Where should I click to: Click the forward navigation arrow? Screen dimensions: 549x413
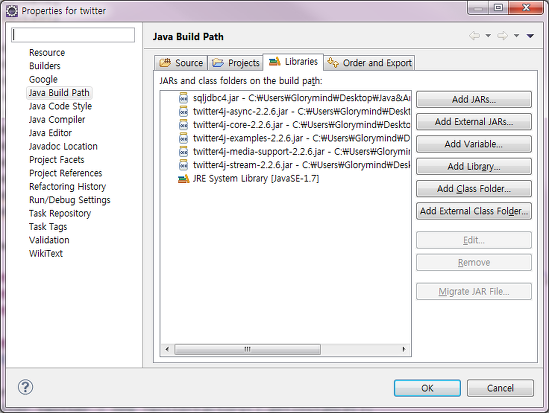pyautogui.click(x=502, y=35)
